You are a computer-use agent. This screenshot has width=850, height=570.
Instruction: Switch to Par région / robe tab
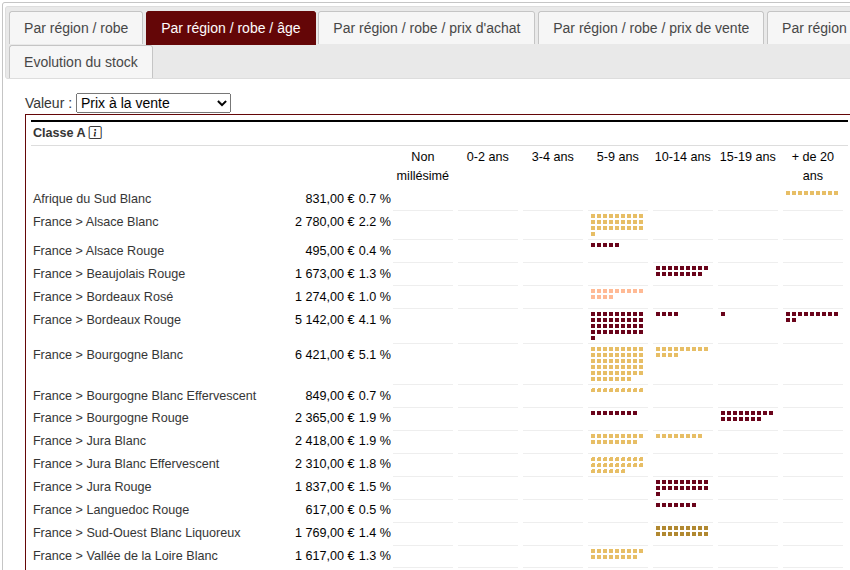point(77,28)
